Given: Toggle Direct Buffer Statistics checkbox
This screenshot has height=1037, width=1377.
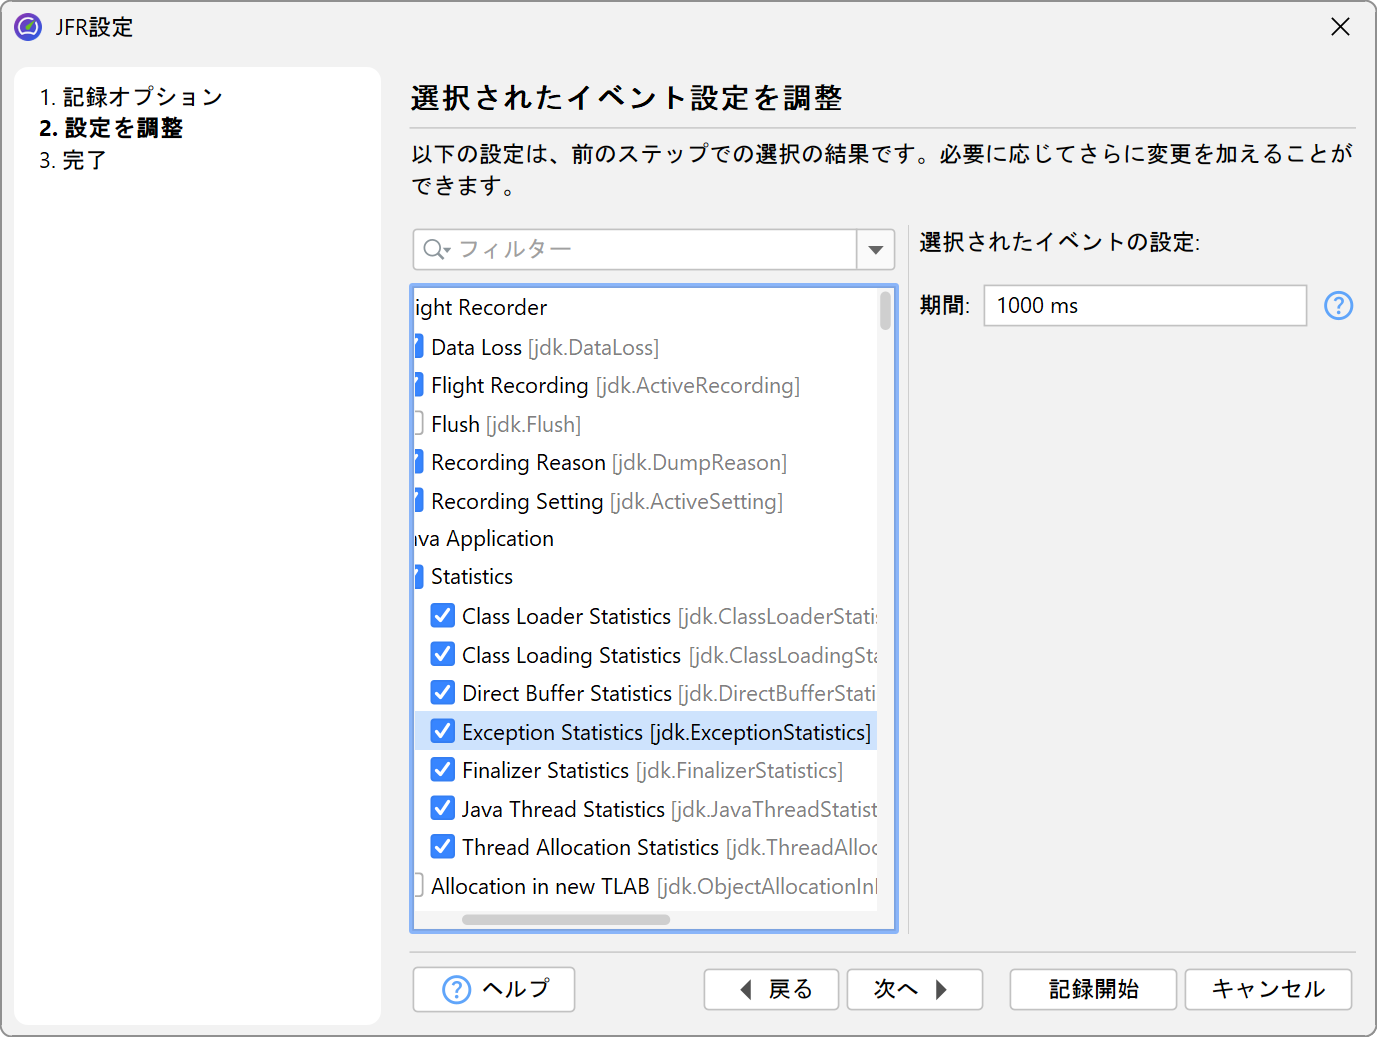Looking at the screenshot, I should 442,693.
